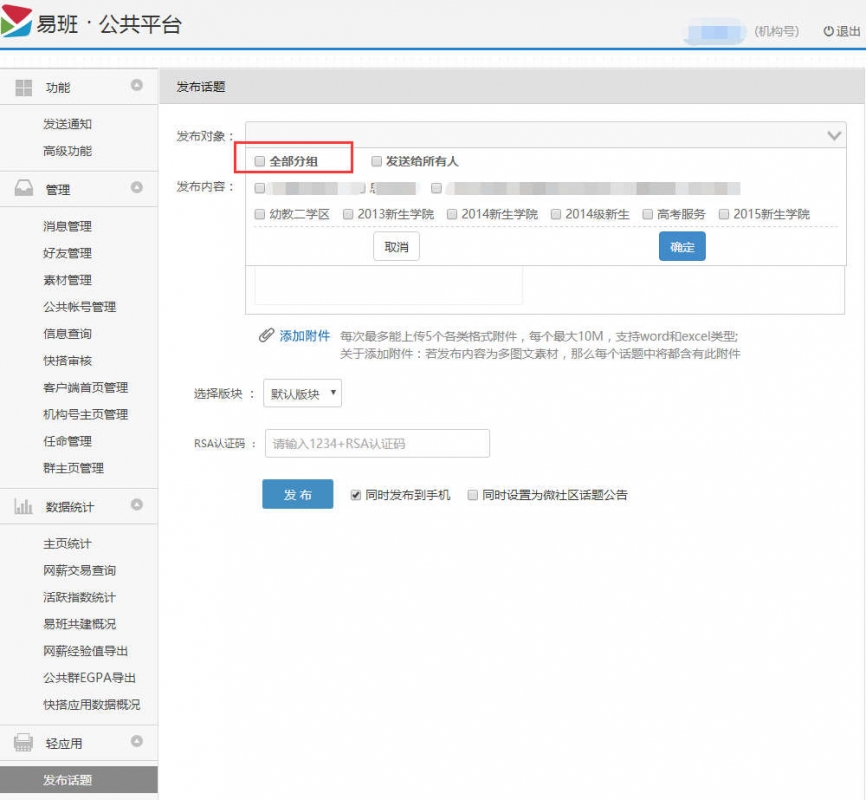Click the 数据统计 bar chart icon
The width and height of the screenshot is (866, 800).
pos(23,507)
